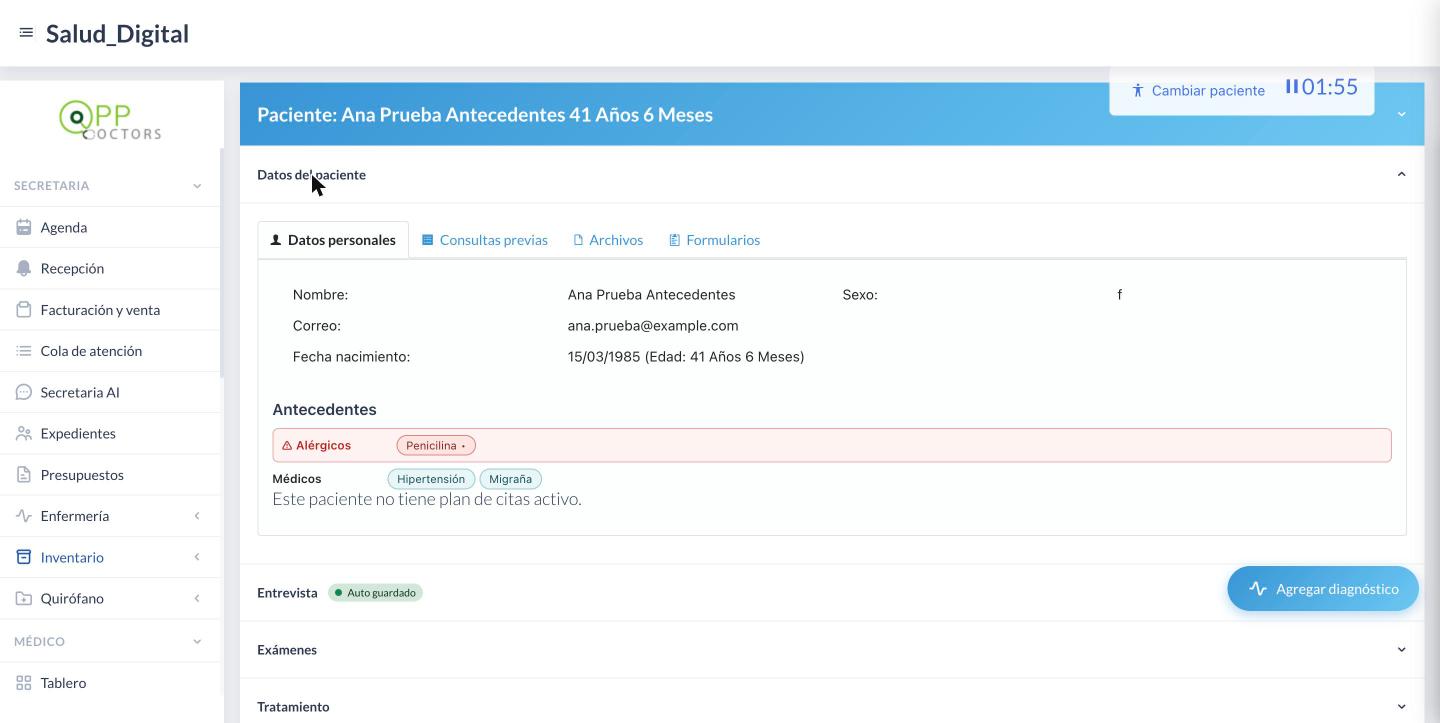Click the Cola de atención list icon
This screenshot has width=1440, height=723.
pyautogui.click(x=24, y=351)
